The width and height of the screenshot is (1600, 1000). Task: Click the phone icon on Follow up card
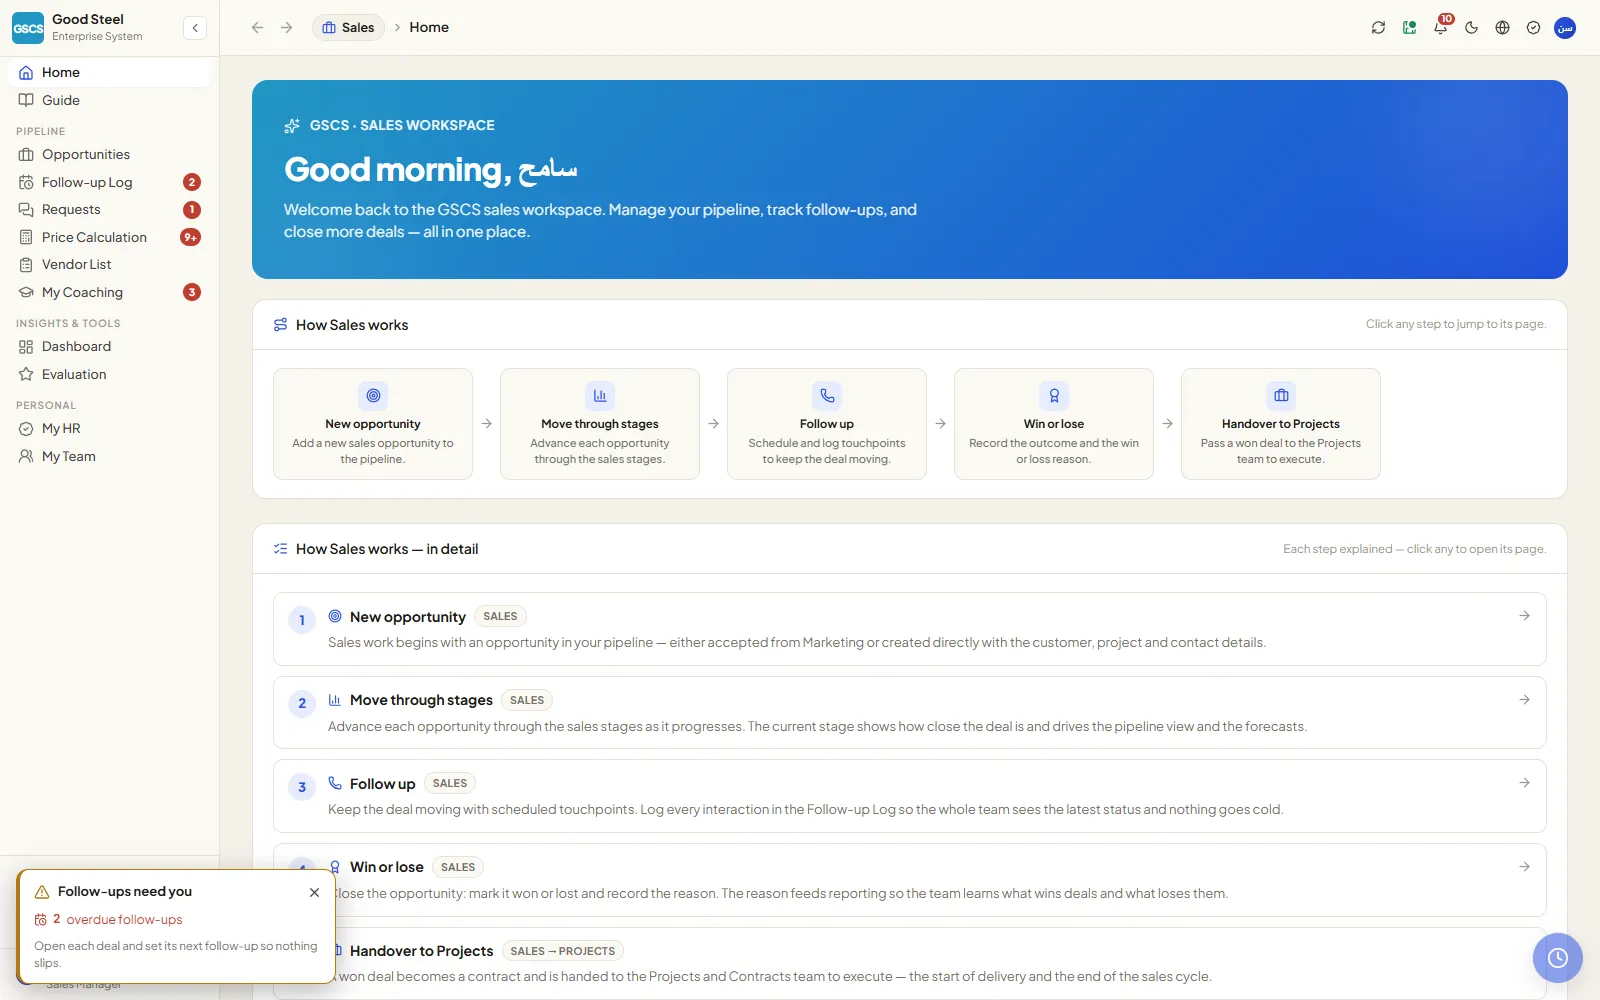(x=827, y=395)
